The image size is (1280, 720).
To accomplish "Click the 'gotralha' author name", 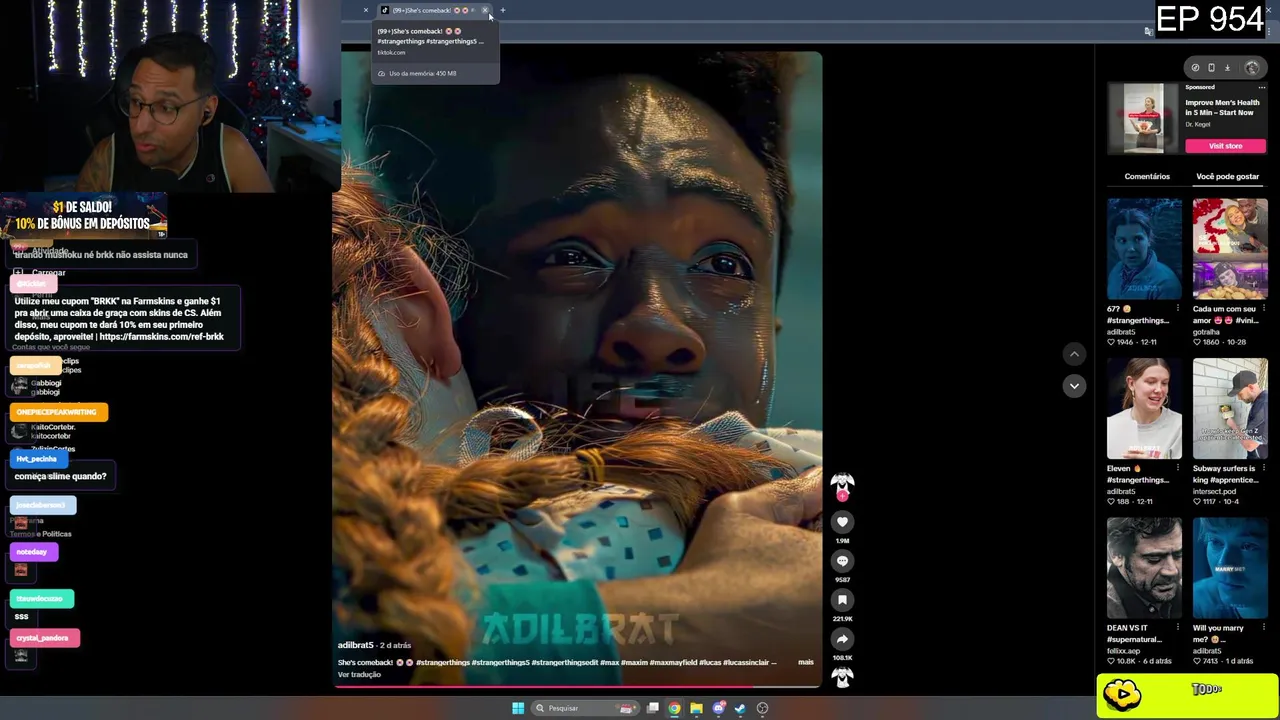I will (1206, 332).
